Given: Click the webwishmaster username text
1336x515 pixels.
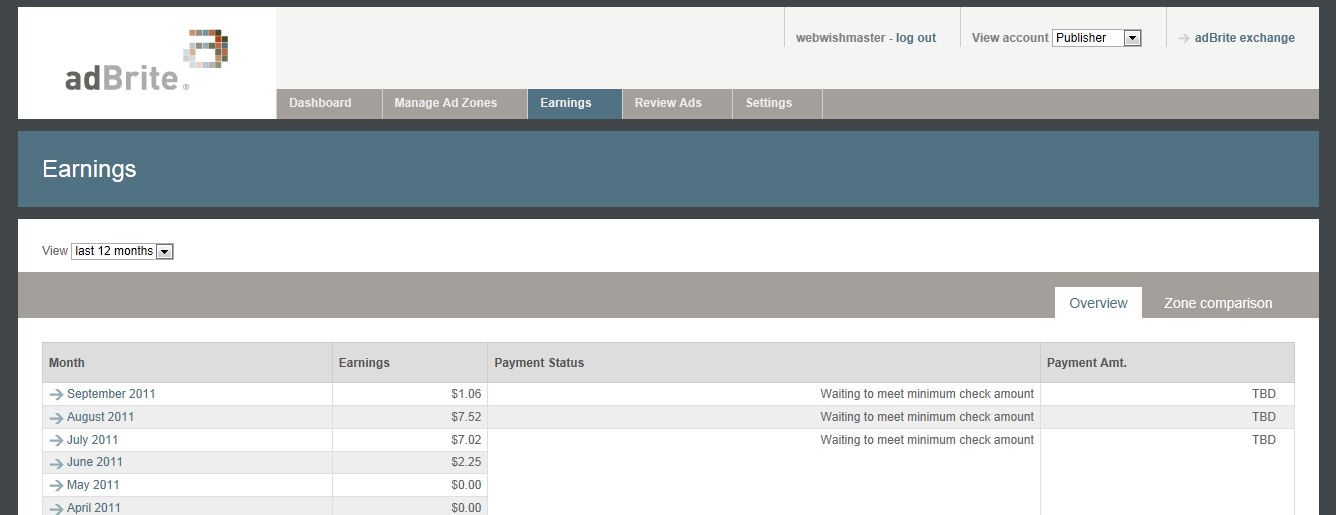Looking at the screenshot, I should 840,38.
